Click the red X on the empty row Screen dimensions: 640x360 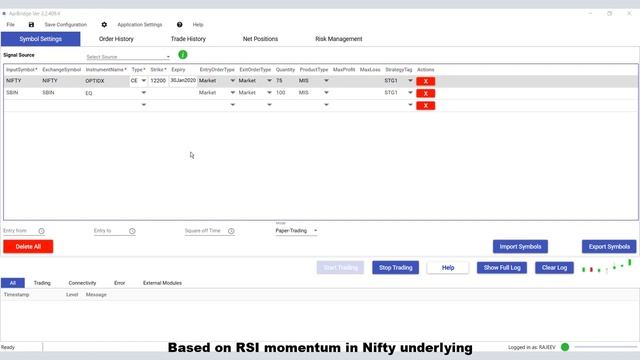point(425,106)
